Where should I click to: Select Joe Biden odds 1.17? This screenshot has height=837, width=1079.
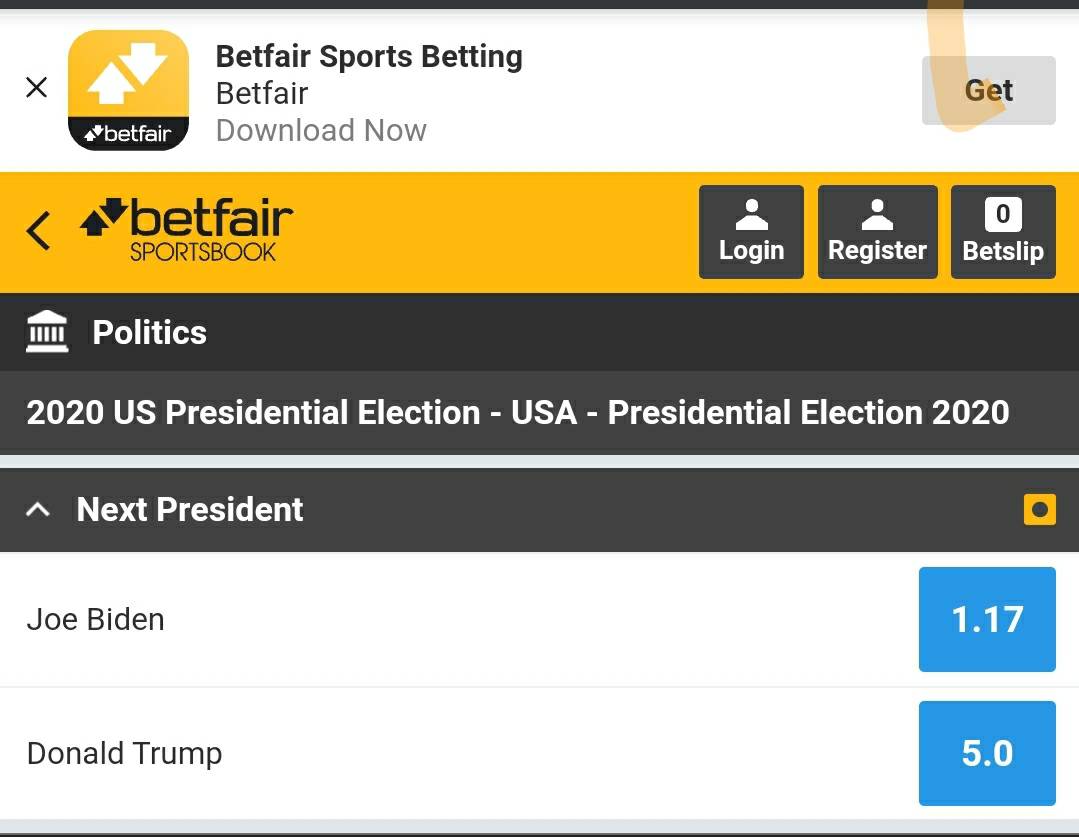tap(987, 619)
